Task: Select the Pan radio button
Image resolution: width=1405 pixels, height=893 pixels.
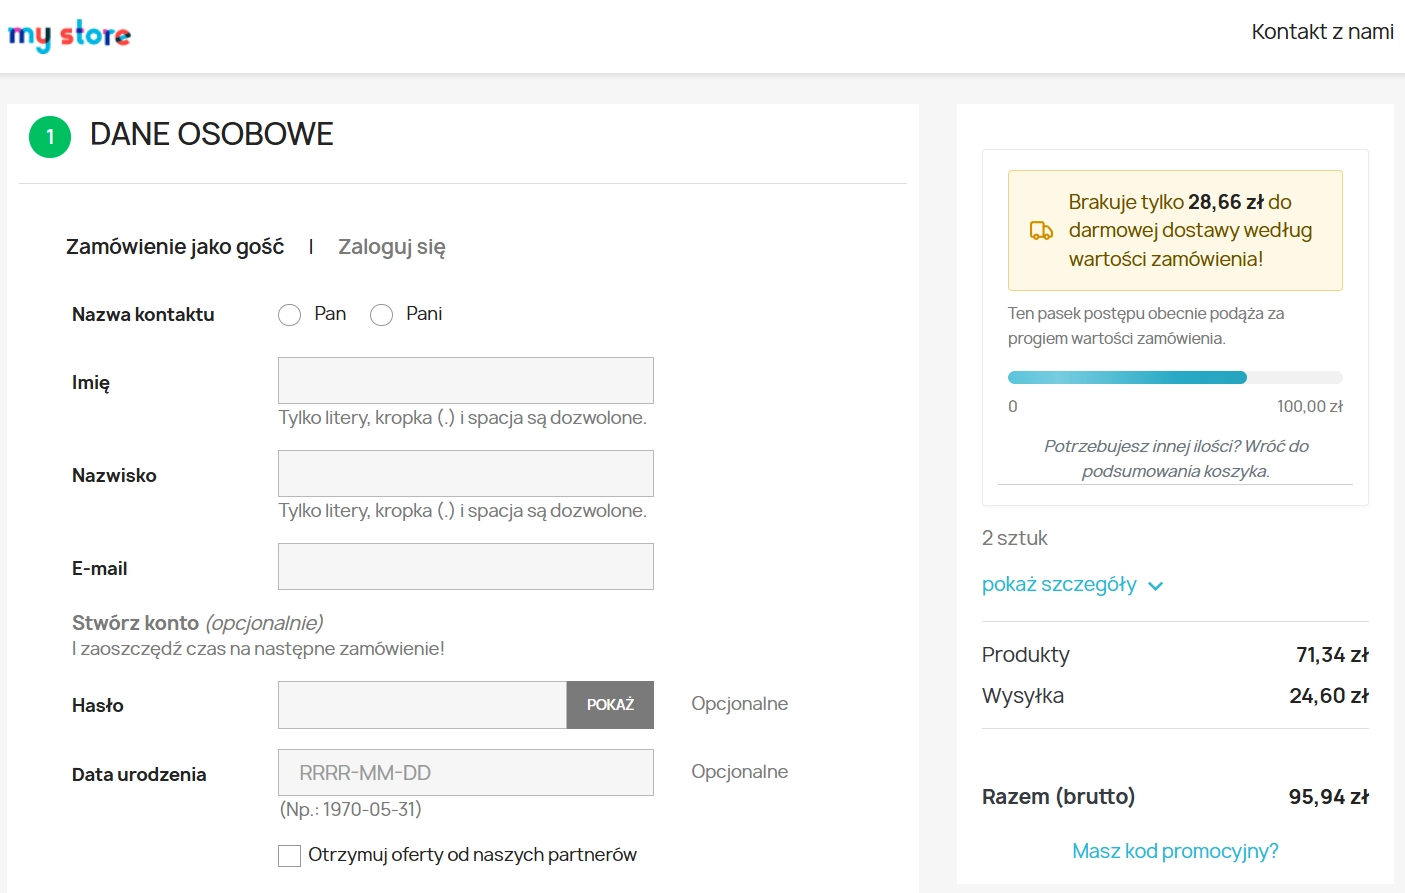Action: (x=289, y=314)
